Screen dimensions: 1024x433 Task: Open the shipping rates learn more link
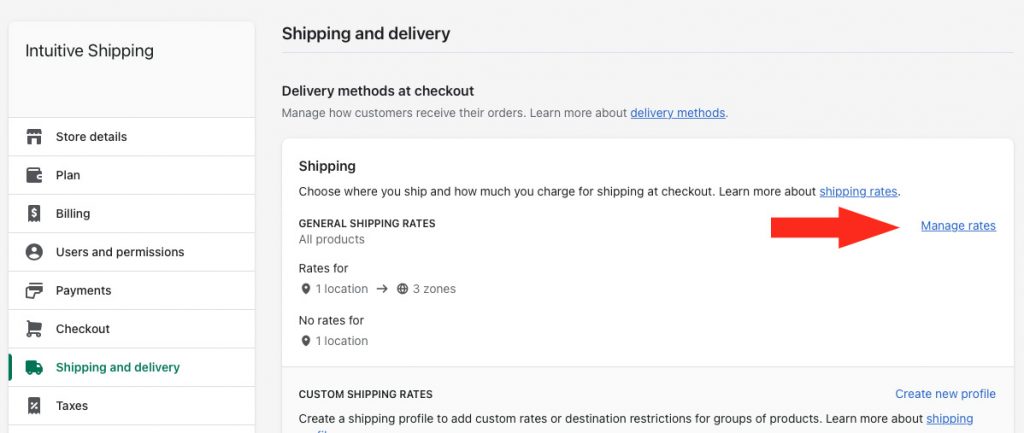point(859,192)
